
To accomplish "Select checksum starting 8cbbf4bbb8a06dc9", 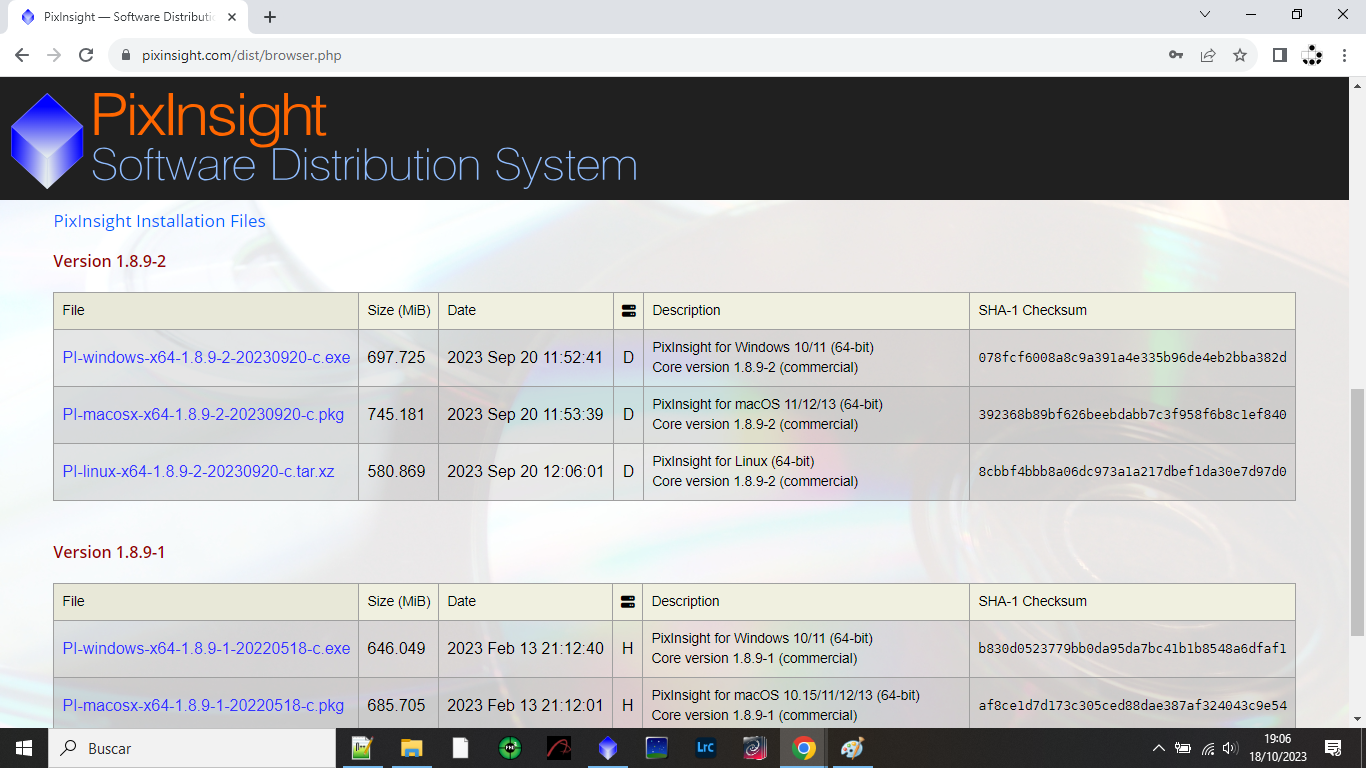I will 1132,471.
